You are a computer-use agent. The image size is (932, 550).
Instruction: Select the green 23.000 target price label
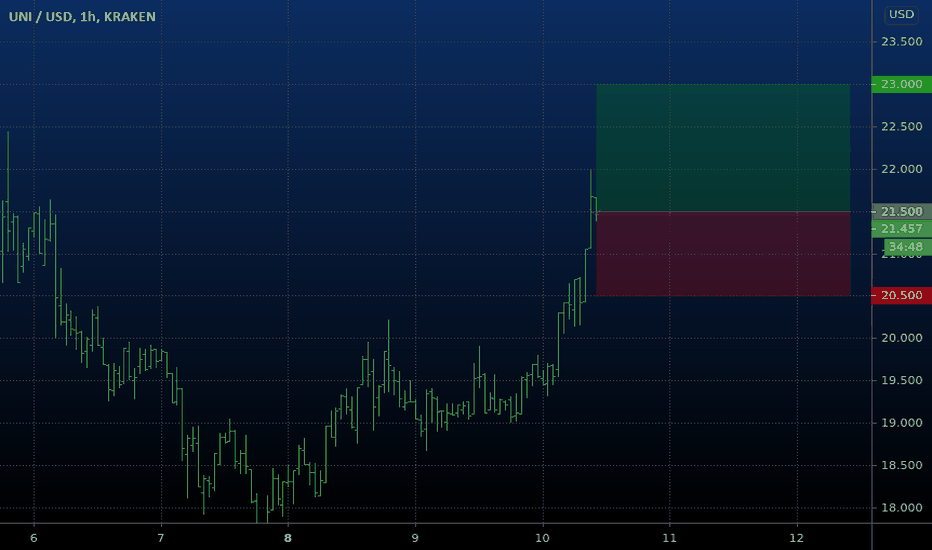[x=901, y=84]
